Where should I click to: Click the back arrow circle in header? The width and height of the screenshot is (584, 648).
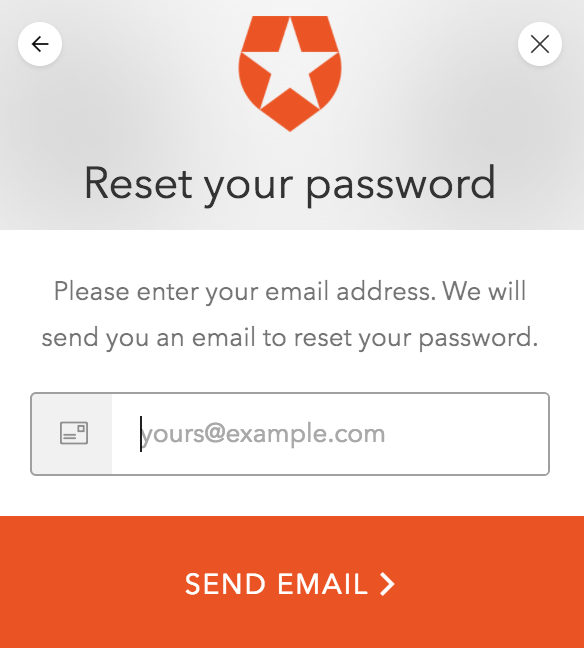pos(40,44)
